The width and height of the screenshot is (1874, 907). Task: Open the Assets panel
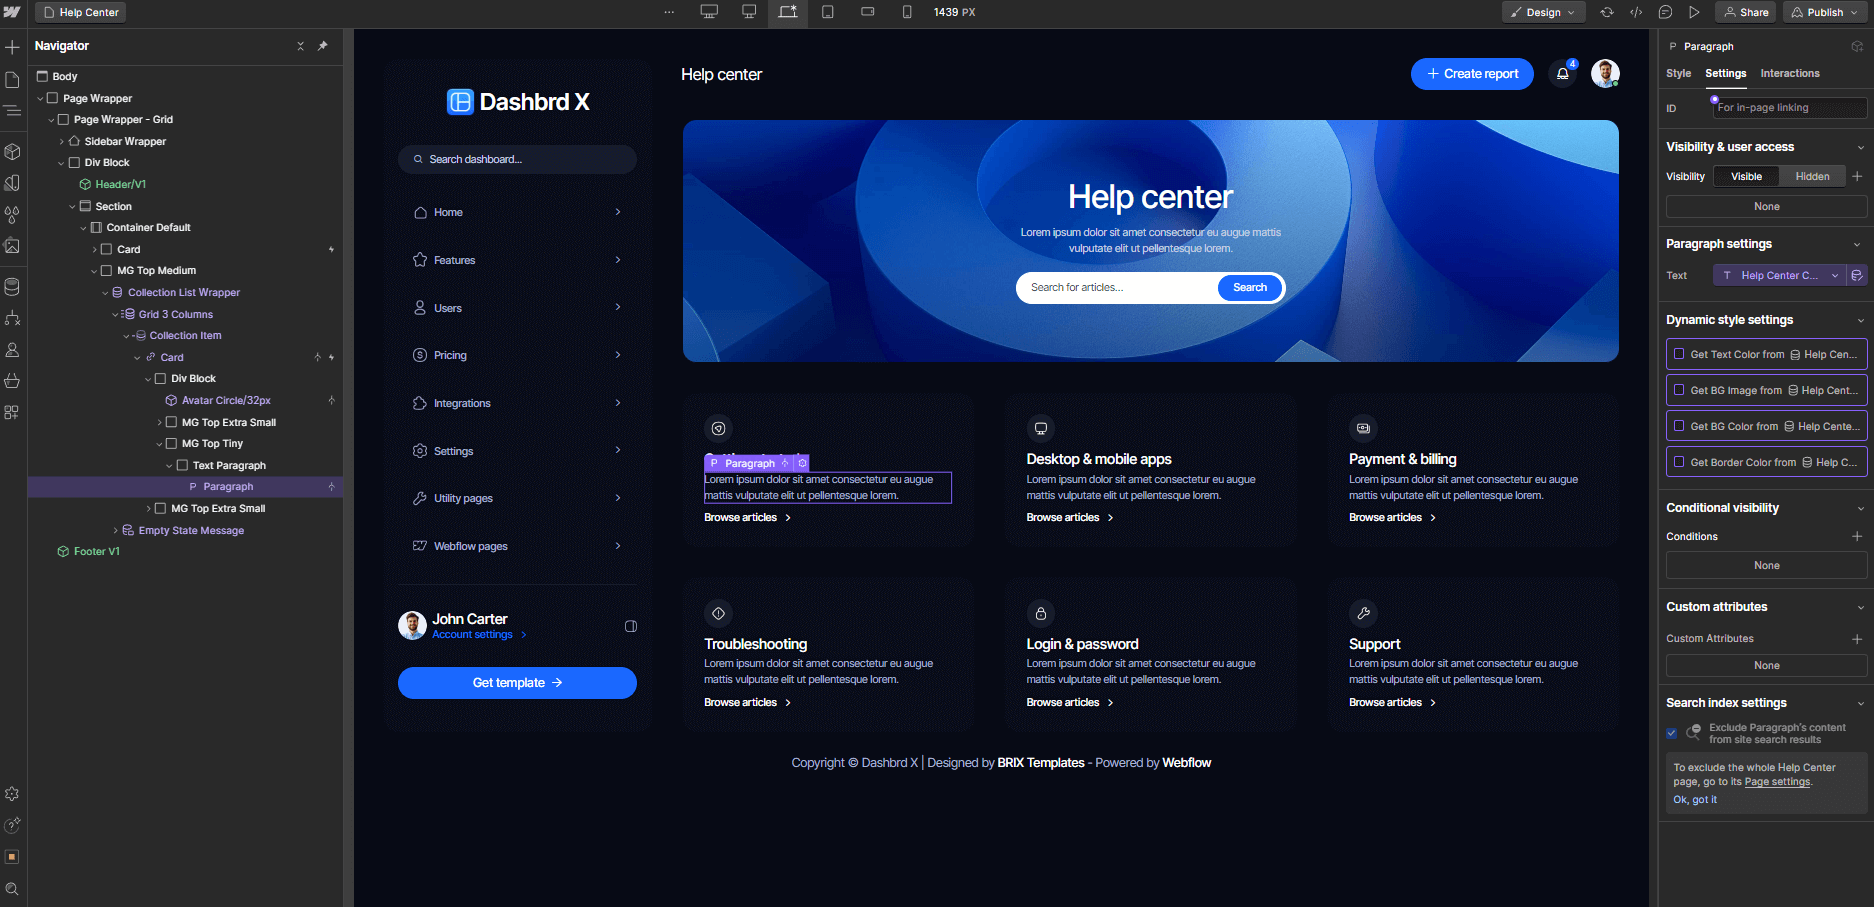(x=13, y=246)
